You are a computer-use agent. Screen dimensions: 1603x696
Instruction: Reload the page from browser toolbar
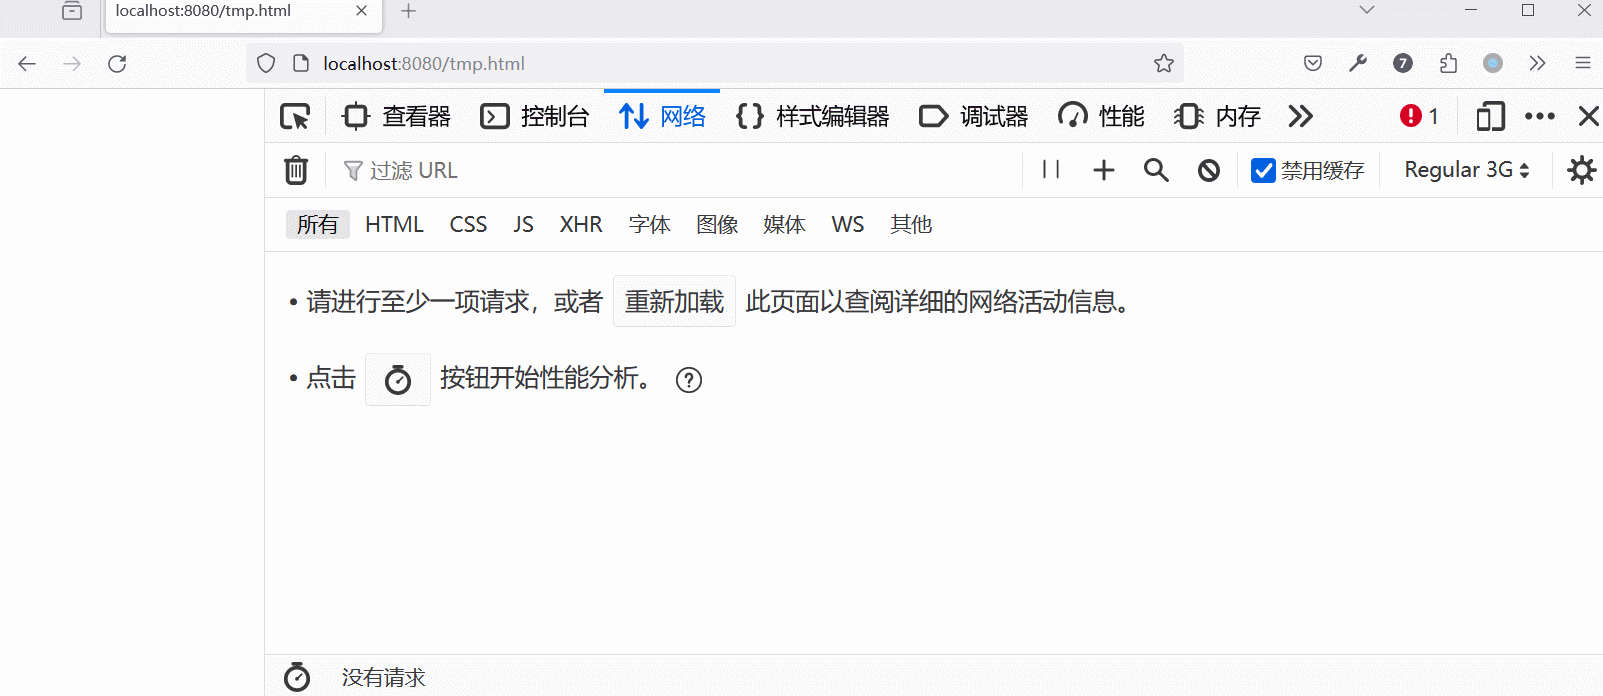click(x=117, y=64)
